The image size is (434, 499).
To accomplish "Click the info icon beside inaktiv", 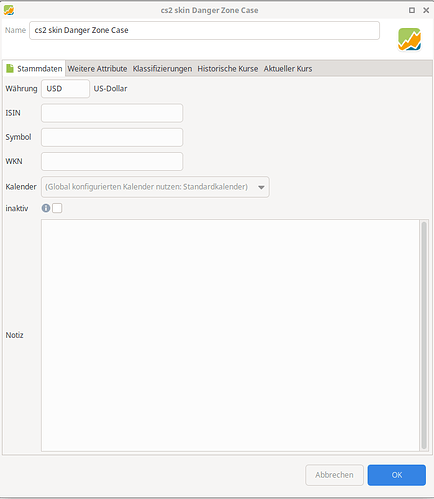I will (46, 208).
